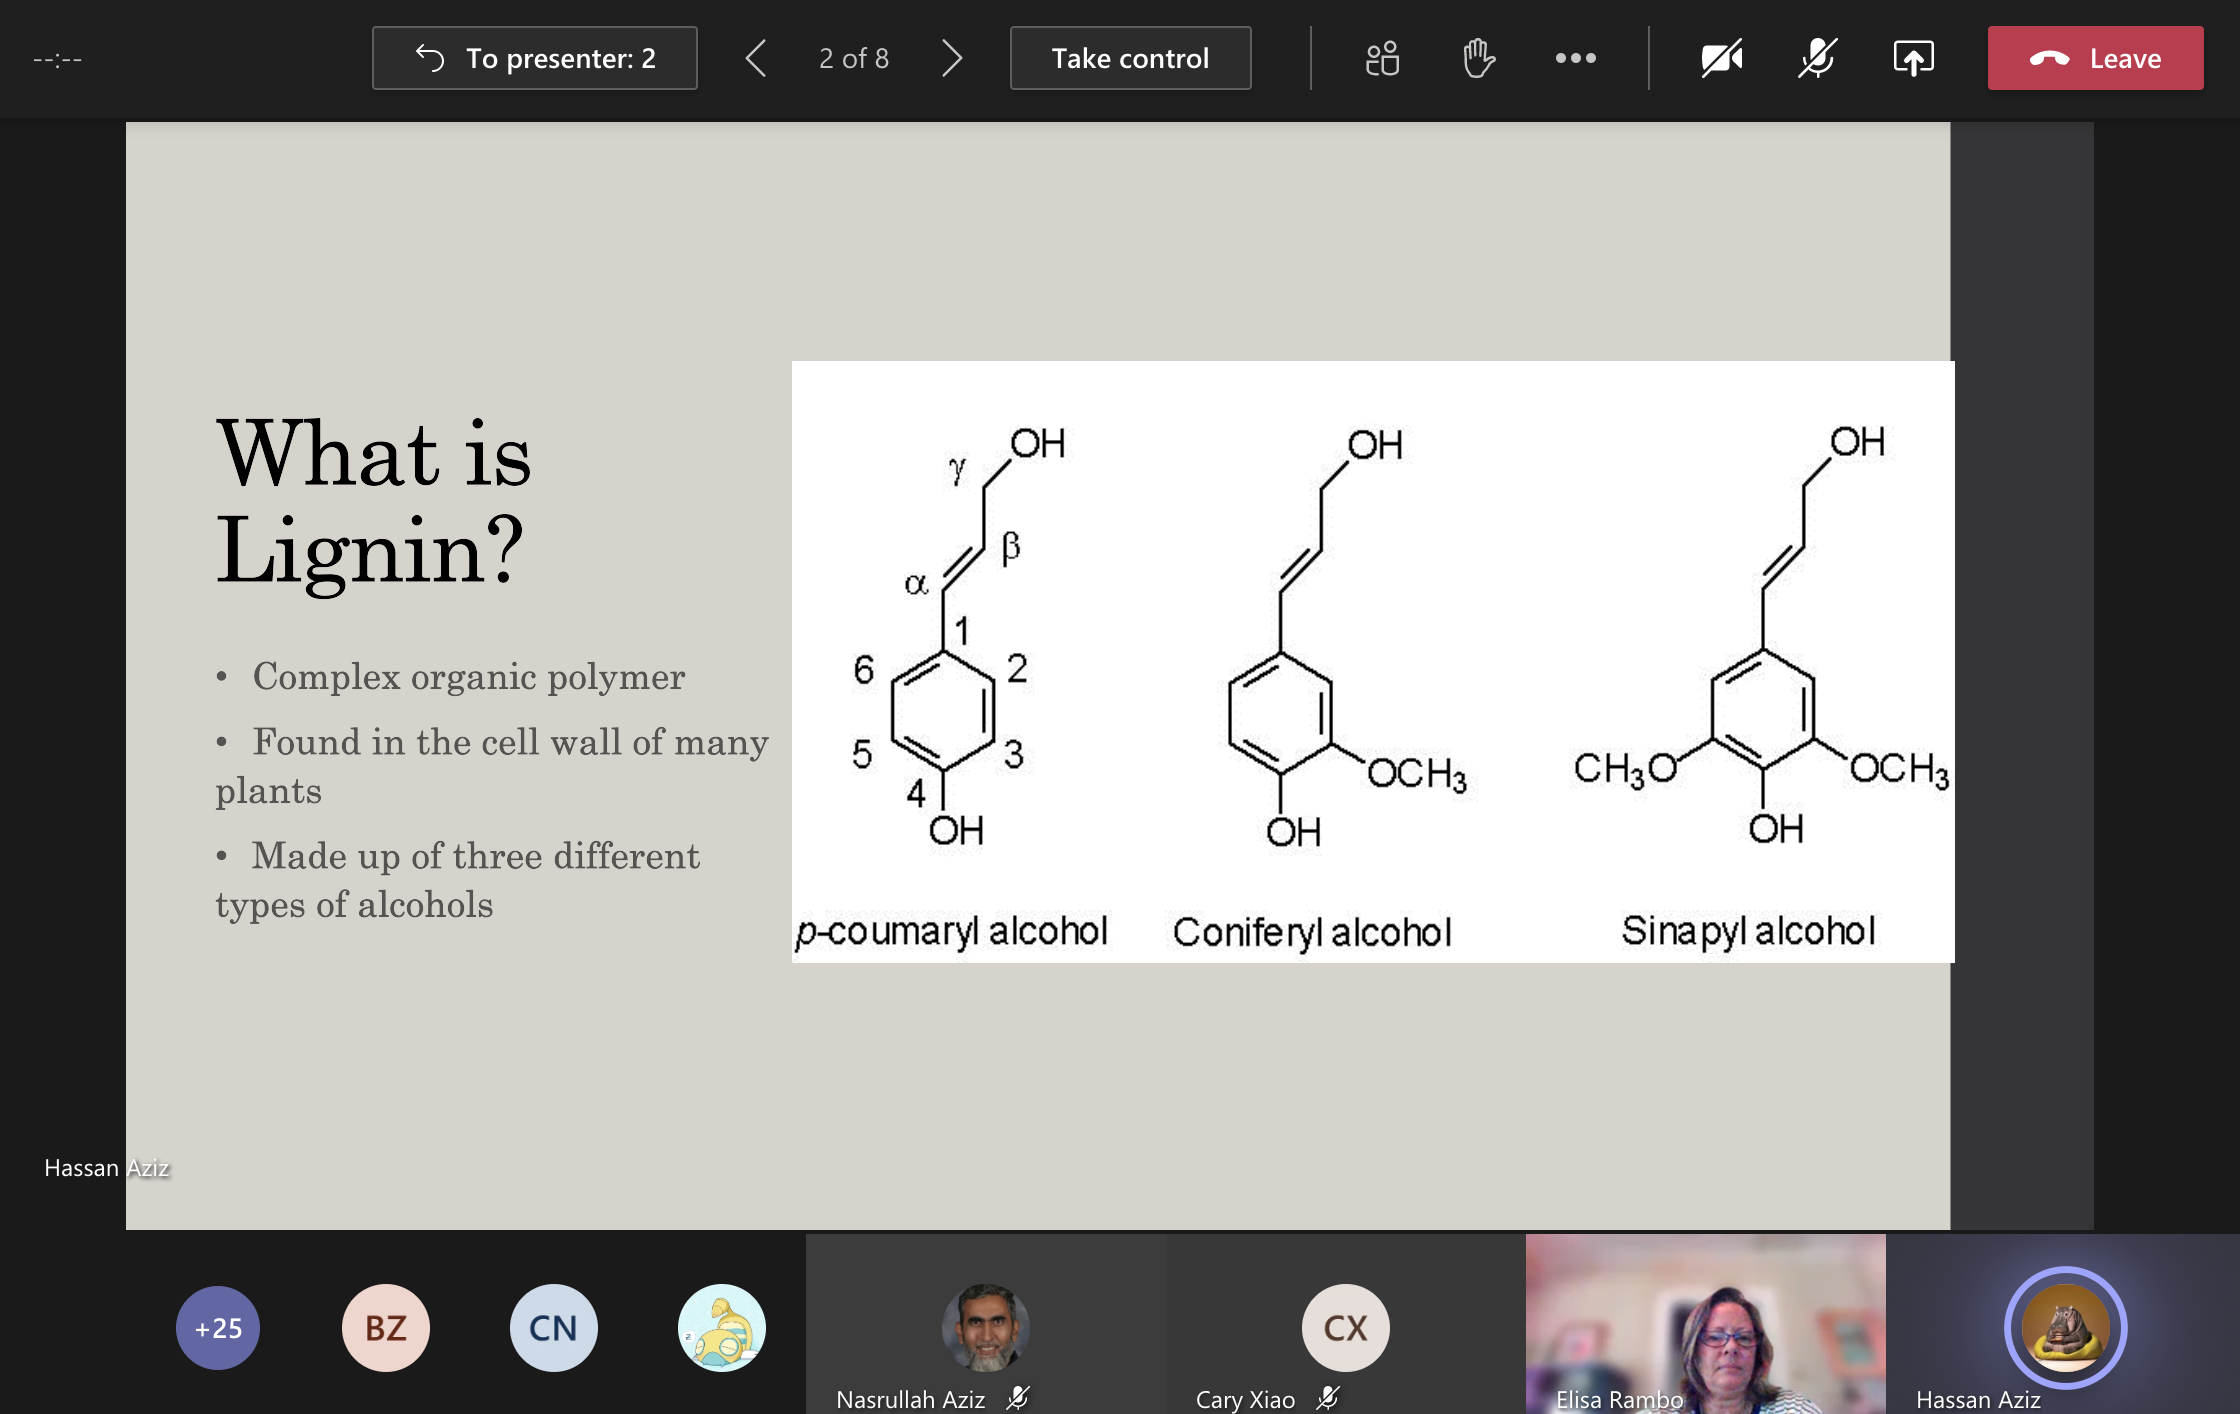
Task: Click the lignin alcohols diagram on slide
Action: pyautogui.click(x=1372, y=661)
